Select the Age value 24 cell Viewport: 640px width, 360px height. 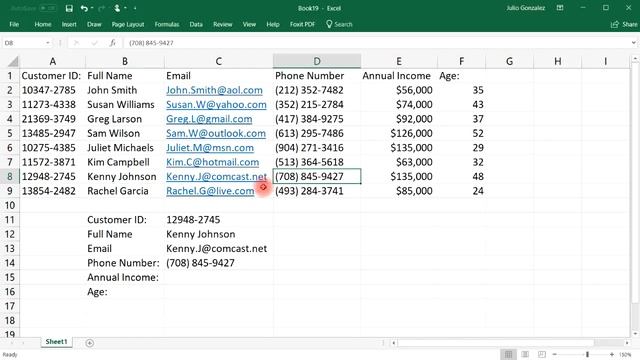coord(461,191)
